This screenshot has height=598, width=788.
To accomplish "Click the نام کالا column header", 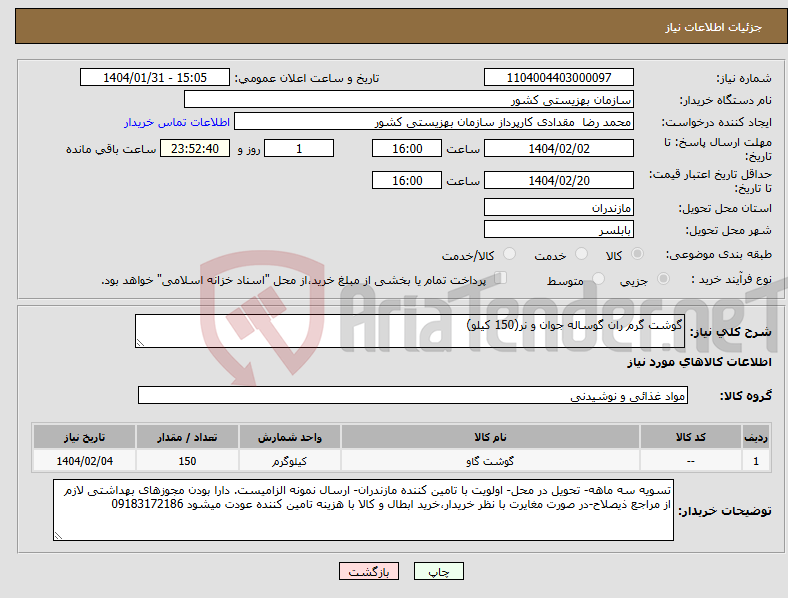I will [x=490, y=437].
